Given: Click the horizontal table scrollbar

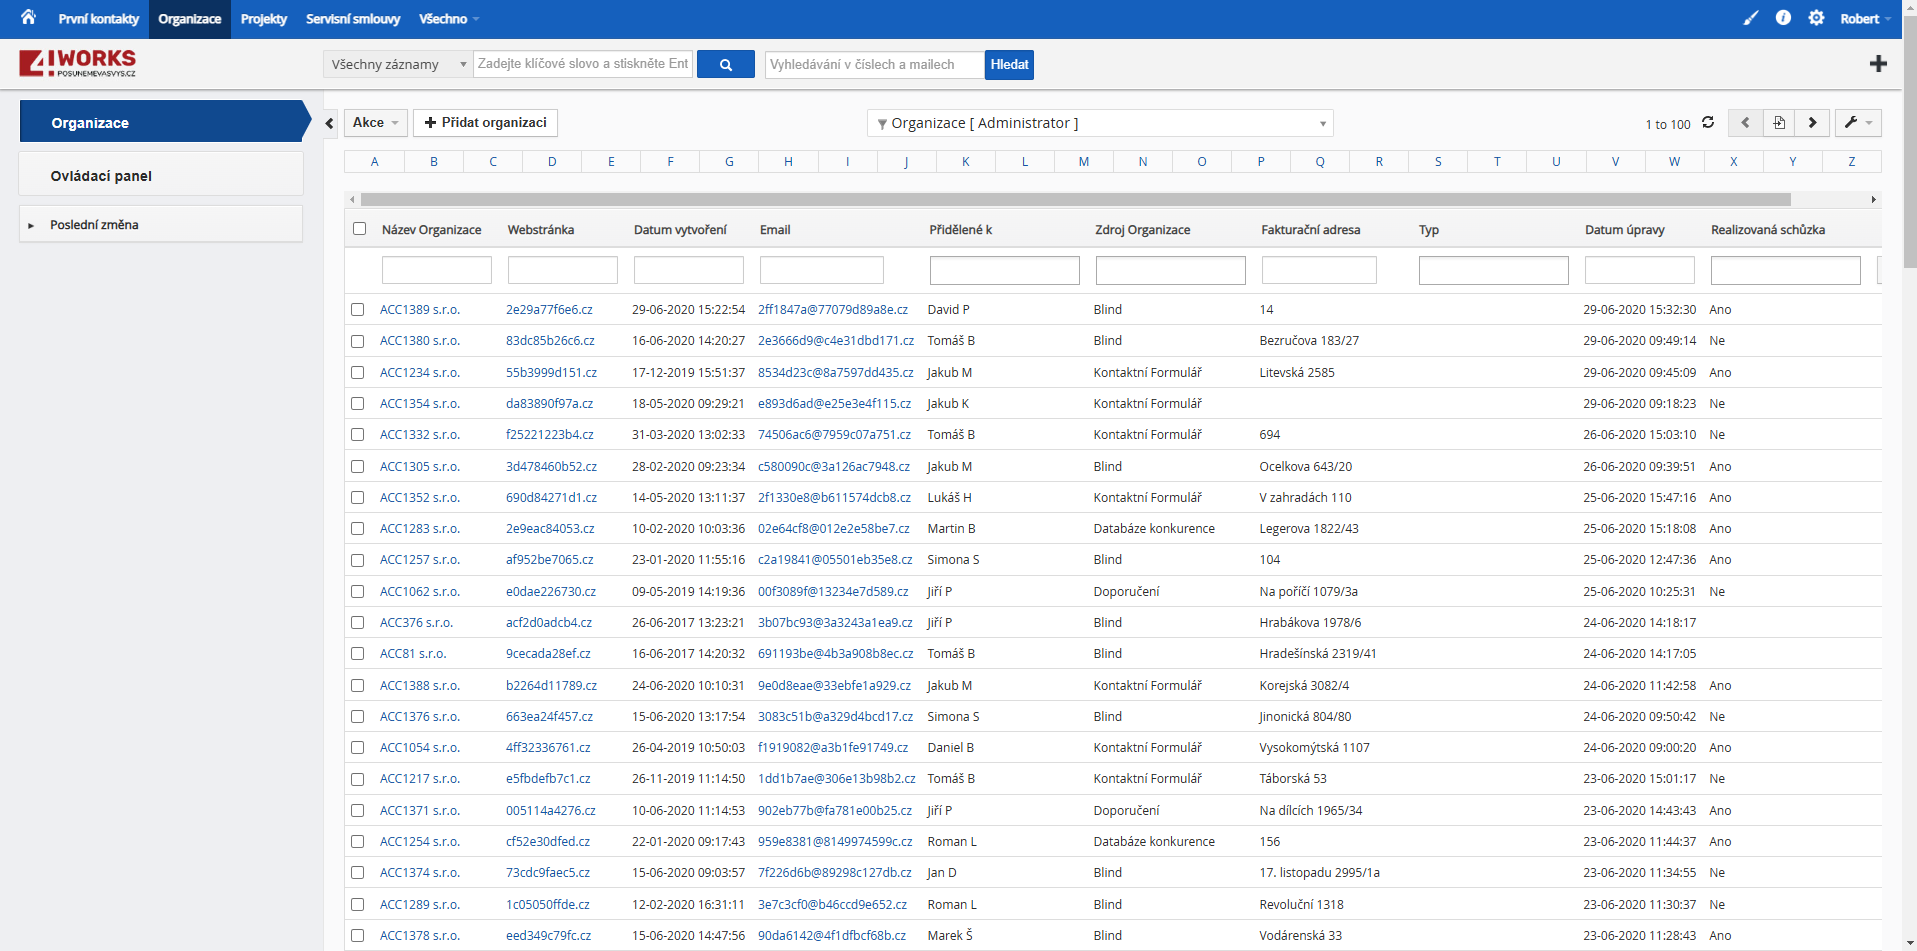Looking at the screenshot, I should (1076, 199).
